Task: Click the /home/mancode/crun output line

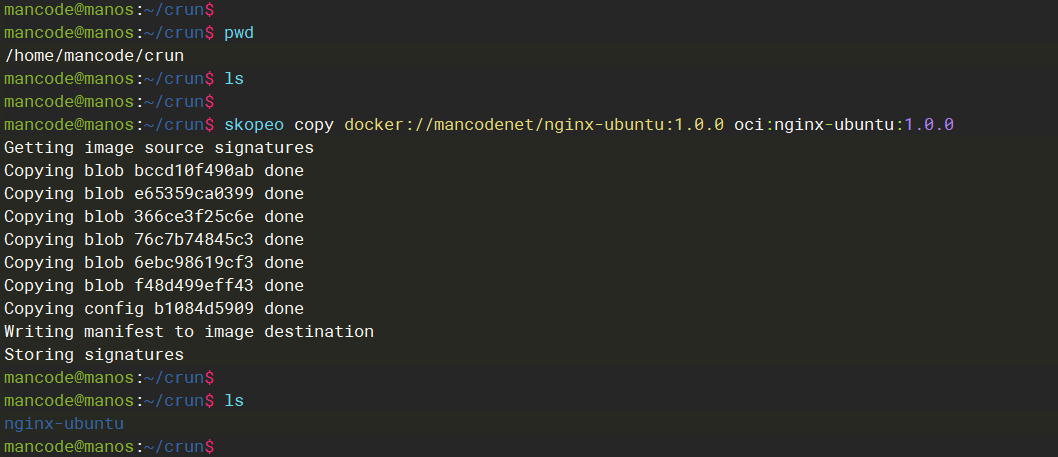Action: coord(94,56)
